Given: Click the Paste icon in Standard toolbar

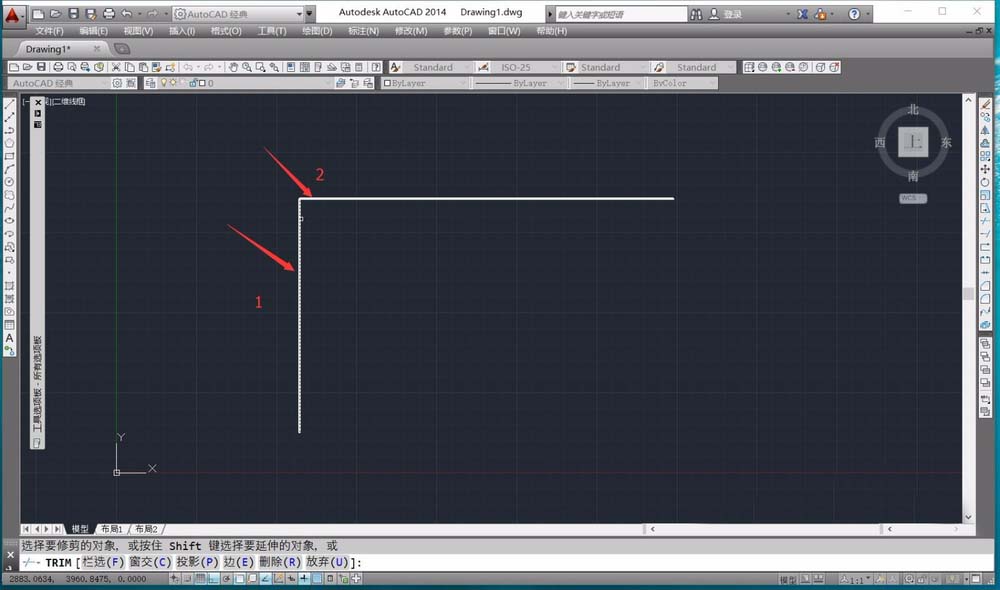Looking at the screenshot, I should tap(143, 67).
